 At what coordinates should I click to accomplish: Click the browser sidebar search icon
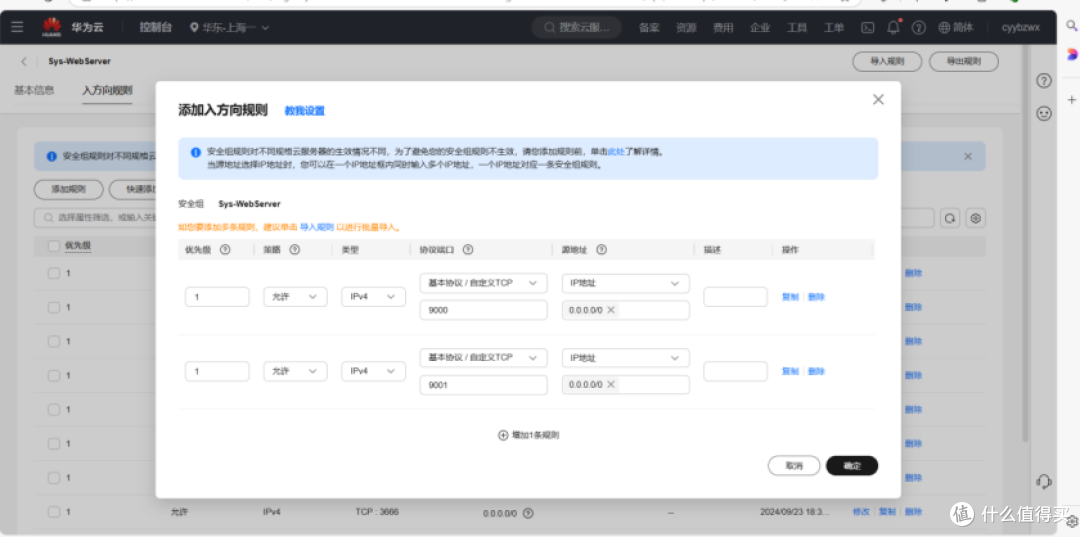coord(1072,26)
